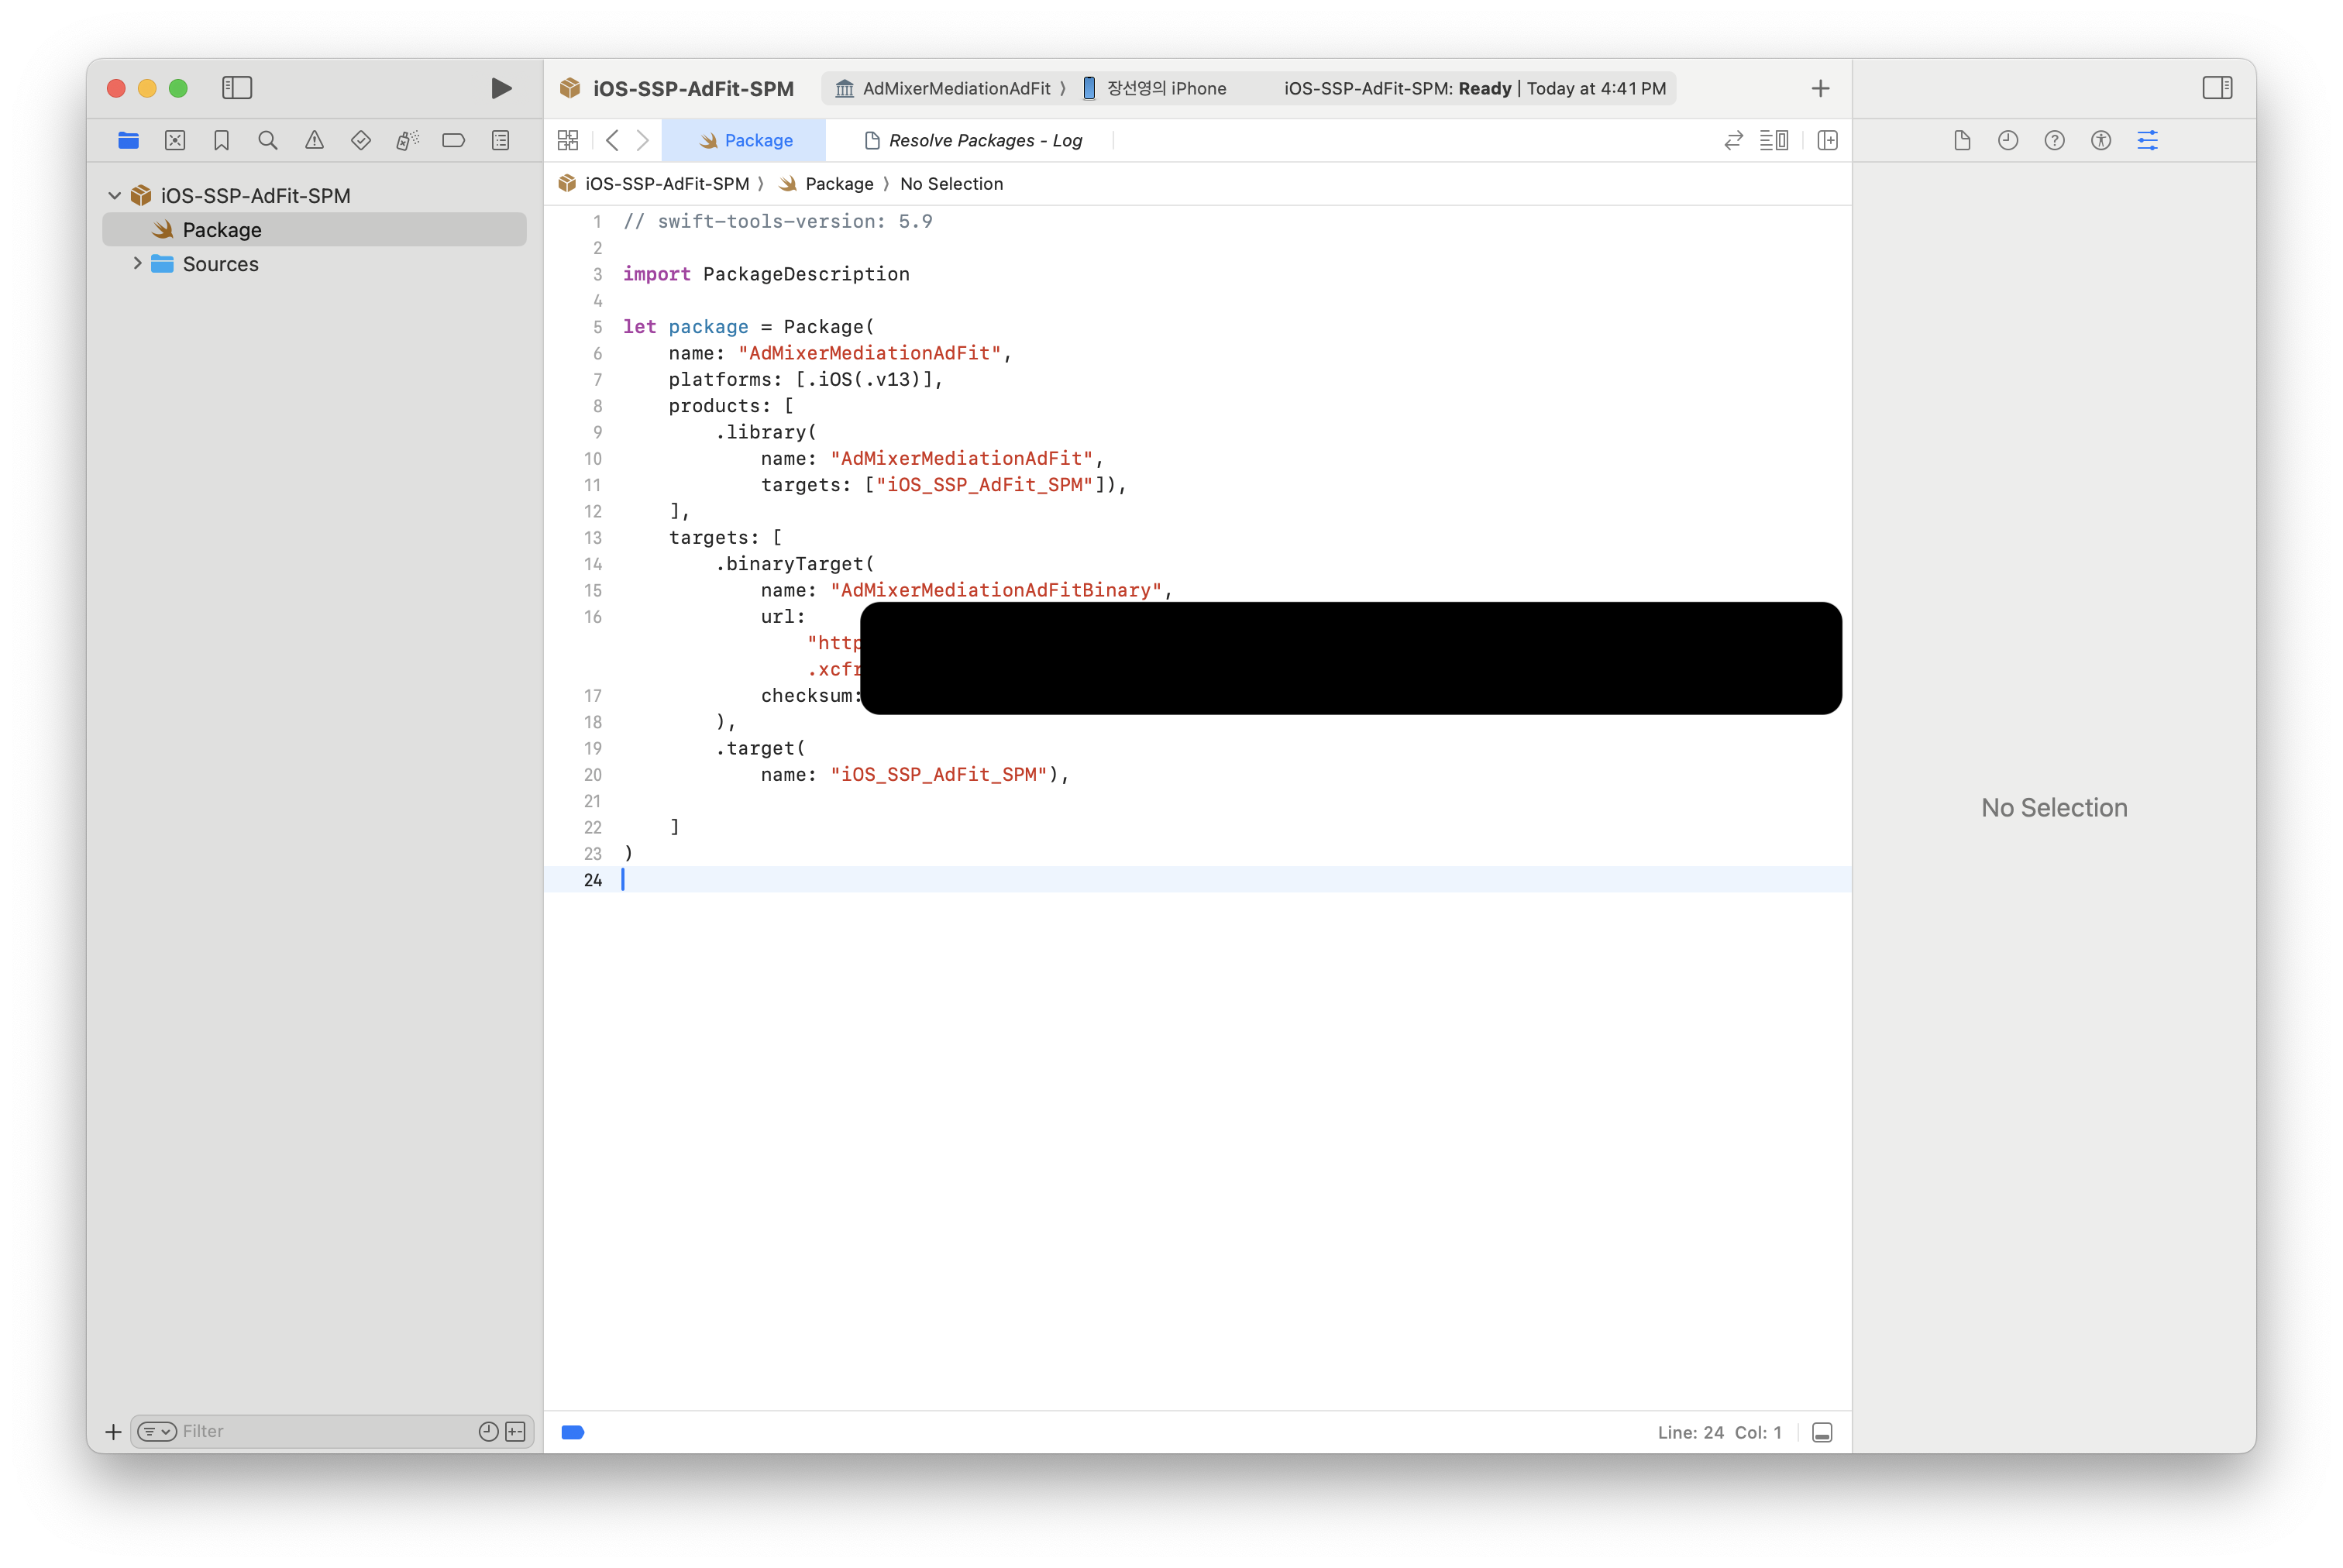Open the Source Control navigator
The image size is (2343, 1568).
point(175,140)
